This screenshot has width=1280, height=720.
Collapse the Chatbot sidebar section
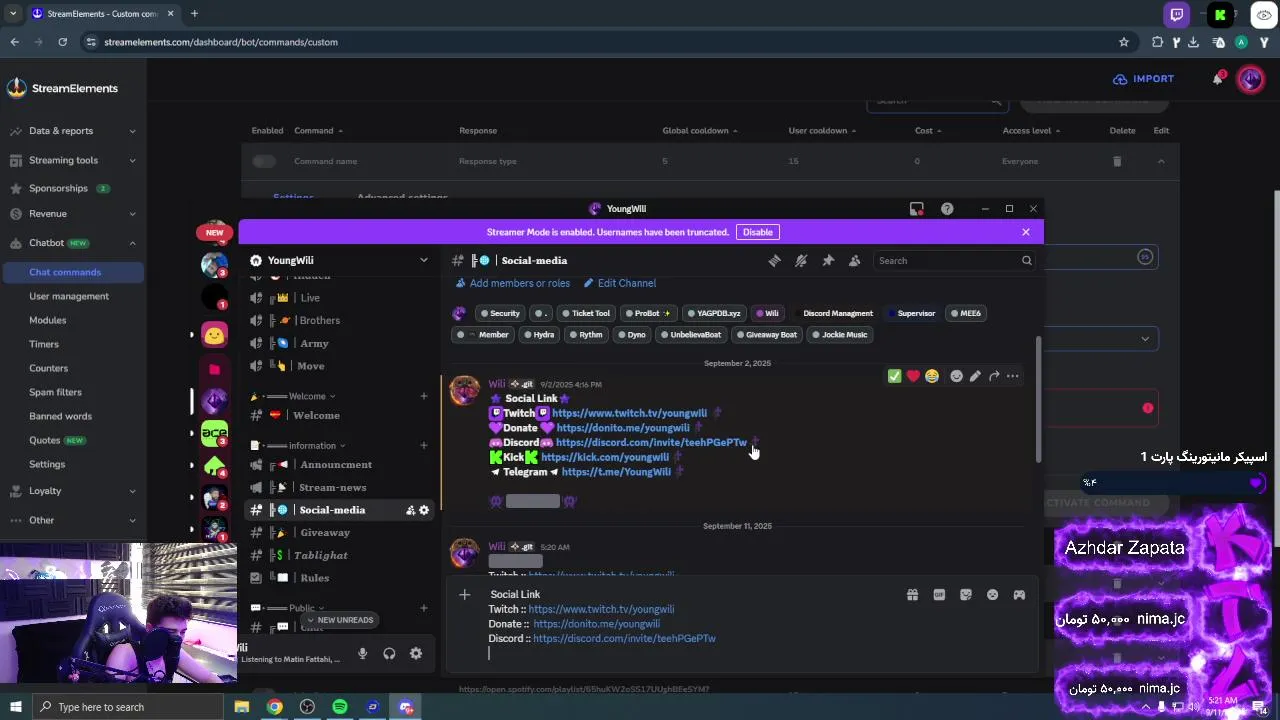tap(132, 243)
